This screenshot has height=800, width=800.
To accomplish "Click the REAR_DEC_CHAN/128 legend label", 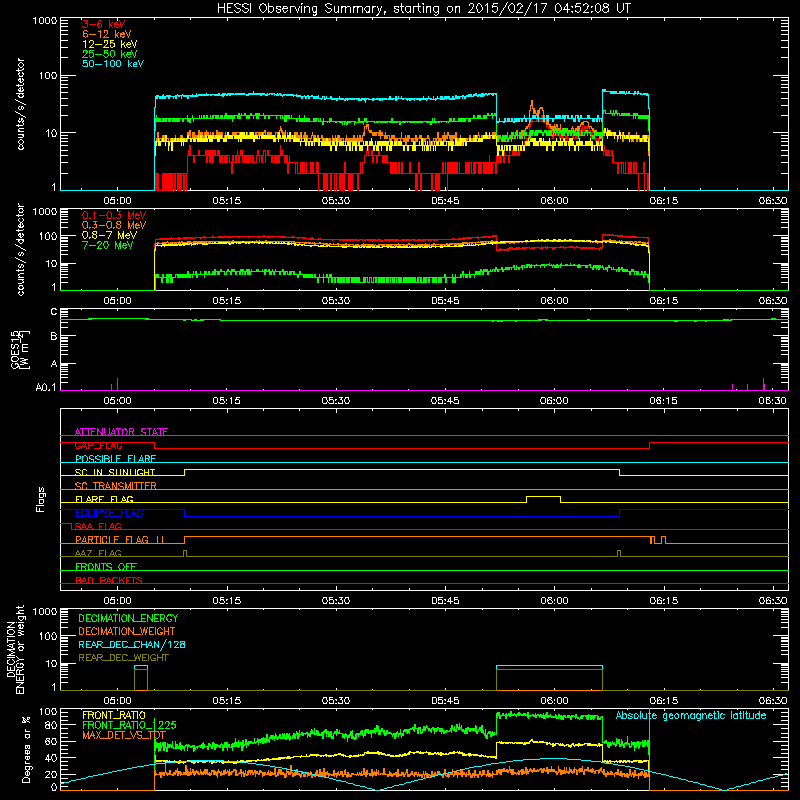I will point(132,644).
